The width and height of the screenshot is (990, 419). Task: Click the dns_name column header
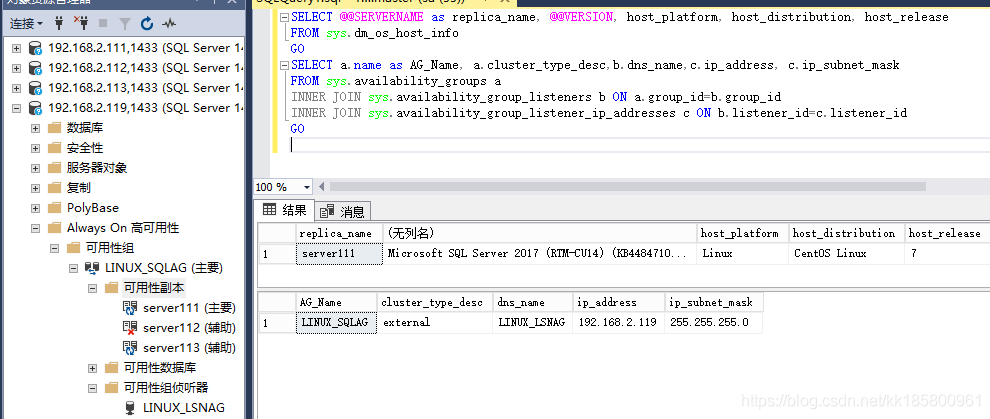tap(534, 303)
